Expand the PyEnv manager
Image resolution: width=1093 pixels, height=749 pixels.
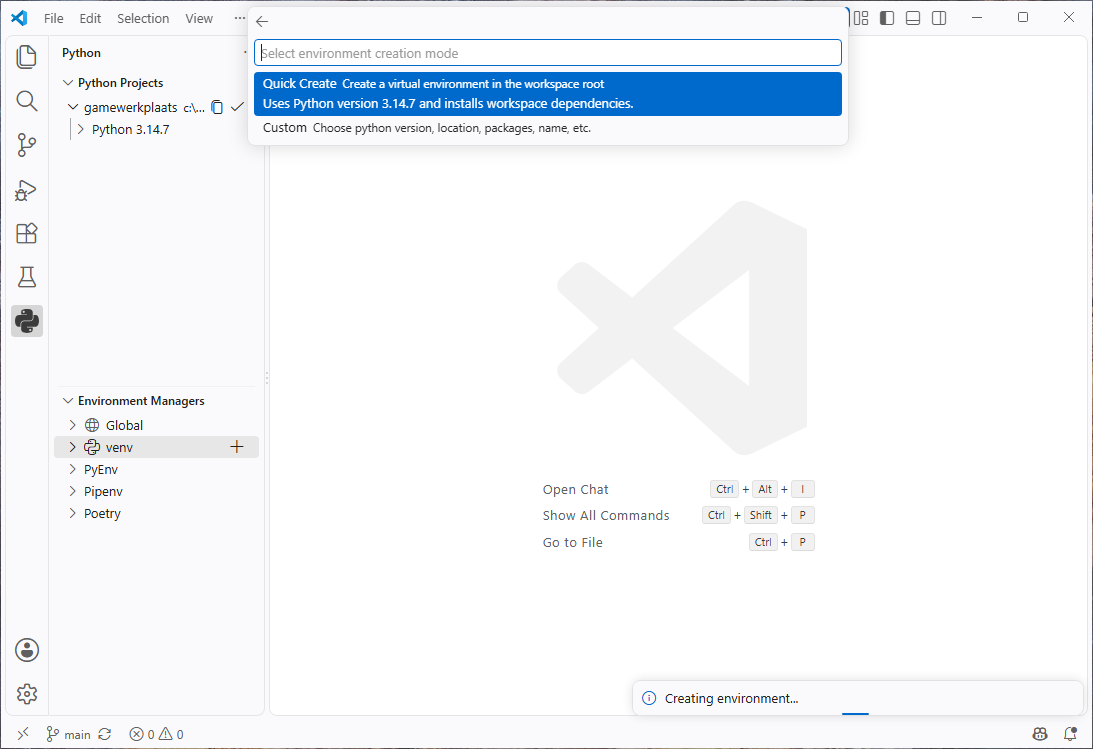(72, 470)
